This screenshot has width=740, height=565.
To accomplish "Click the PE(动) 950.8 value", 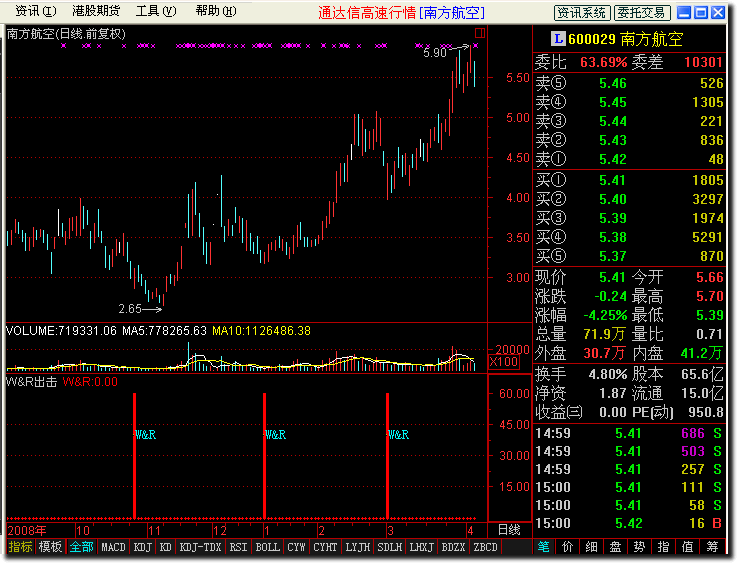I will pos(706,413).
